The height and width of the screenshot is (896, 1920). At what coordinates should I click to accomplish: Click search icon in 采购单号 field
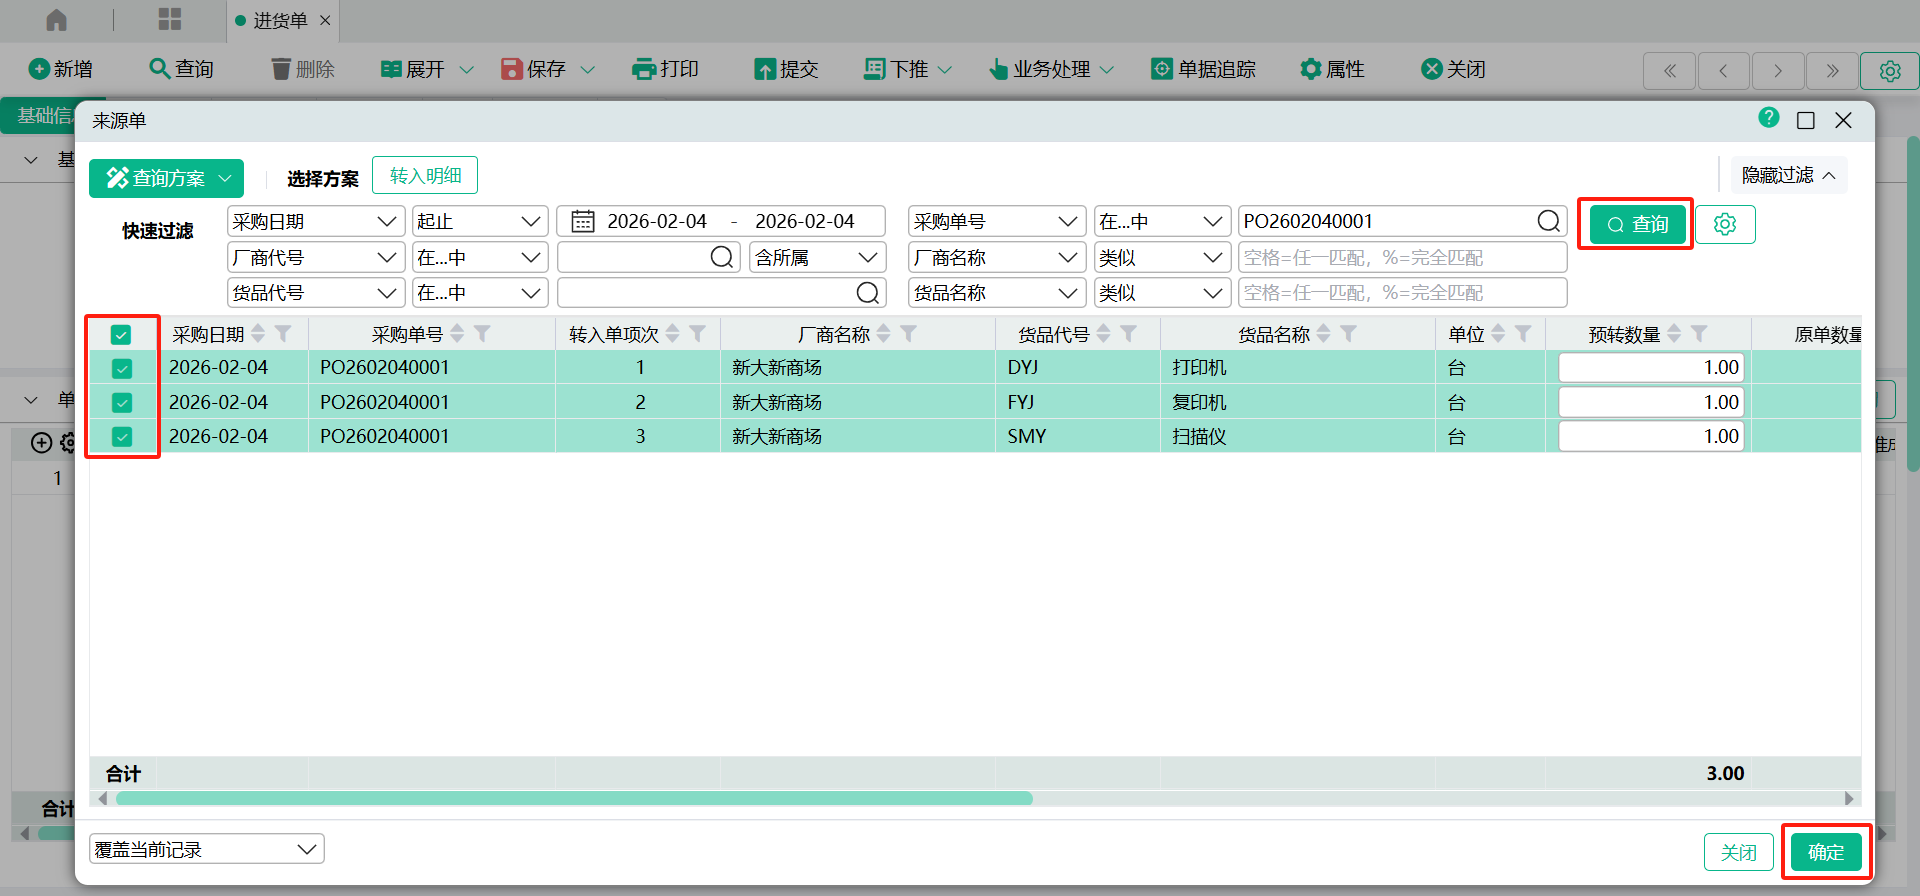[x=1548, y=221]
